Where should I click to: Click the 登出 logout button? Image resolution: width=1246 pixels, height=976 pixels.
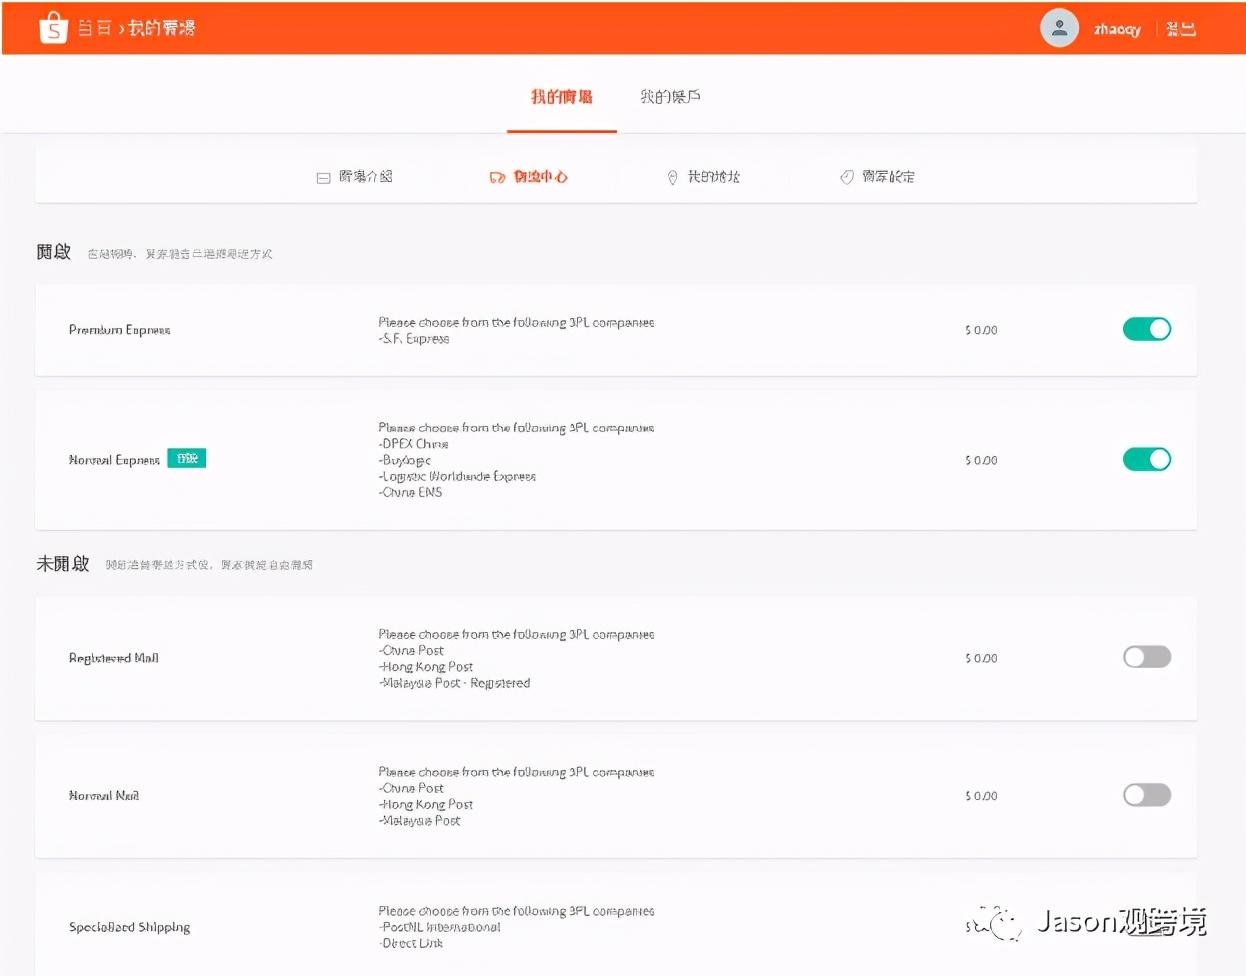click(1181, 28)
